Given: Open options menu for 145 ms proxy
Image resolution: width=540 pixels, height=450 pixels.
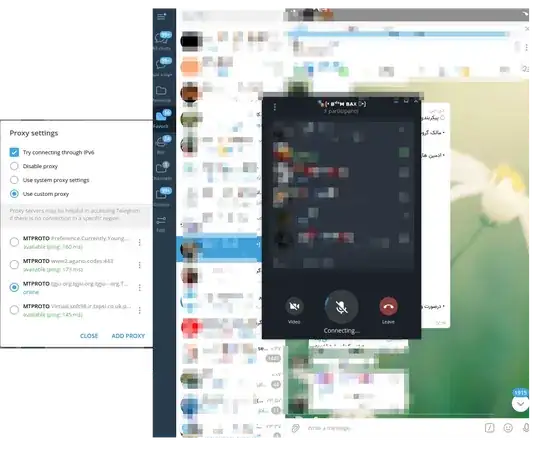Looking at the screenshot, I should pos(139,310).
